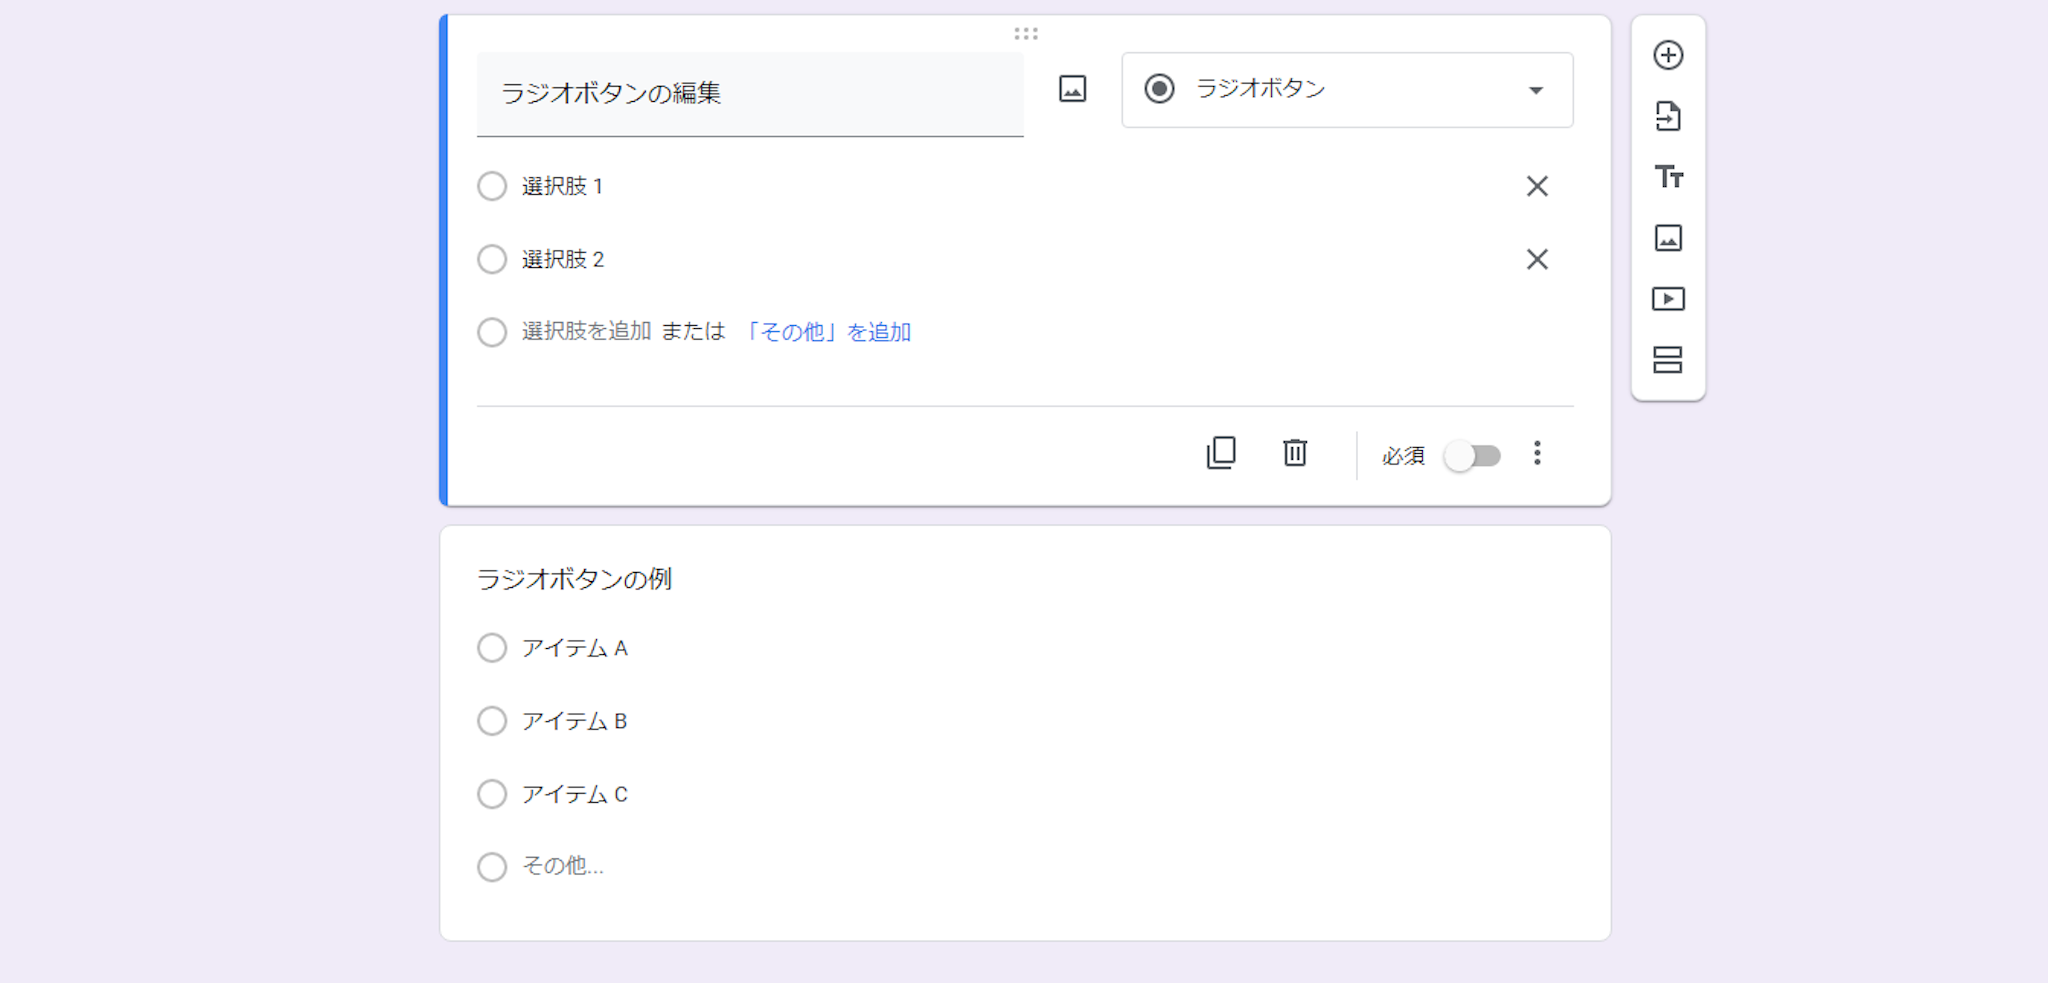Click the question title field ラジオボタンの編集
Image resolution: width=2048 pixels, height=983 pixels.
click(749, 93)
